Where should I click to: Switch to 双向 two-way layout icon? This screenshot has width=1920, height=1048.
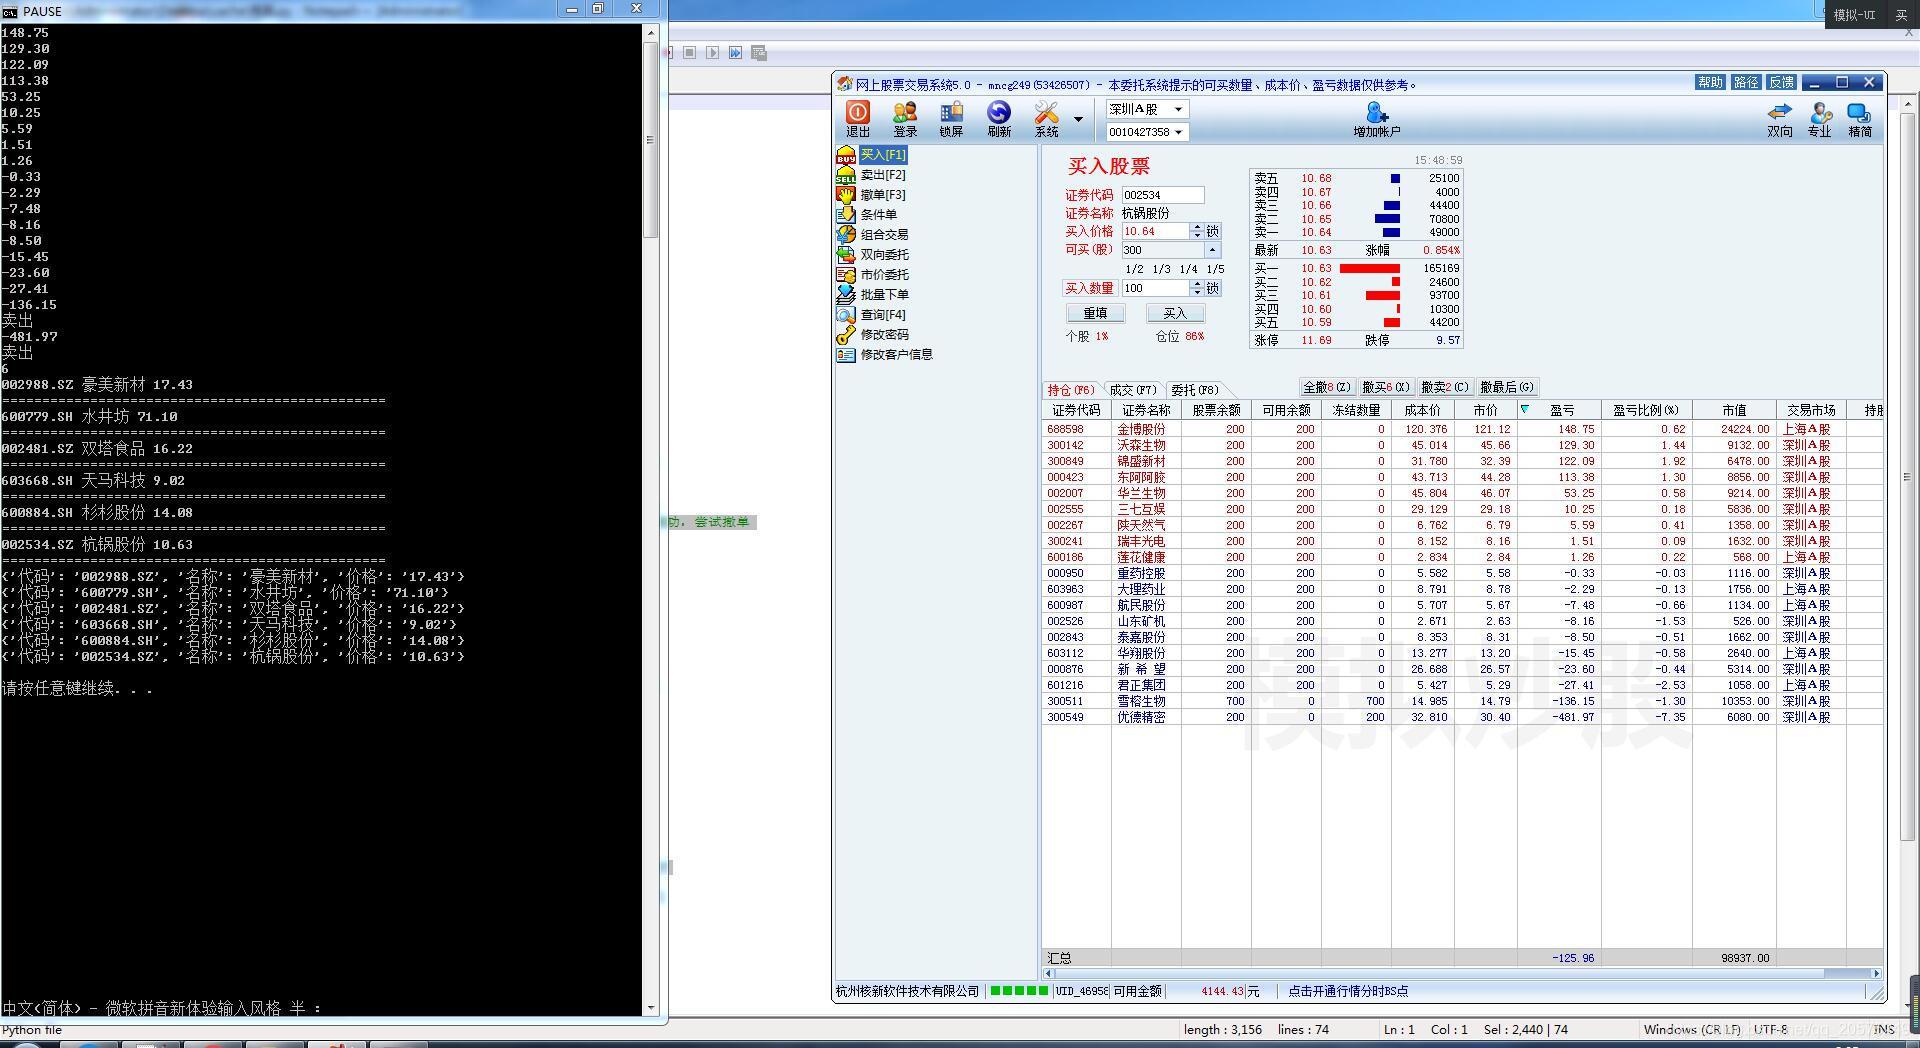point(1780,118)
